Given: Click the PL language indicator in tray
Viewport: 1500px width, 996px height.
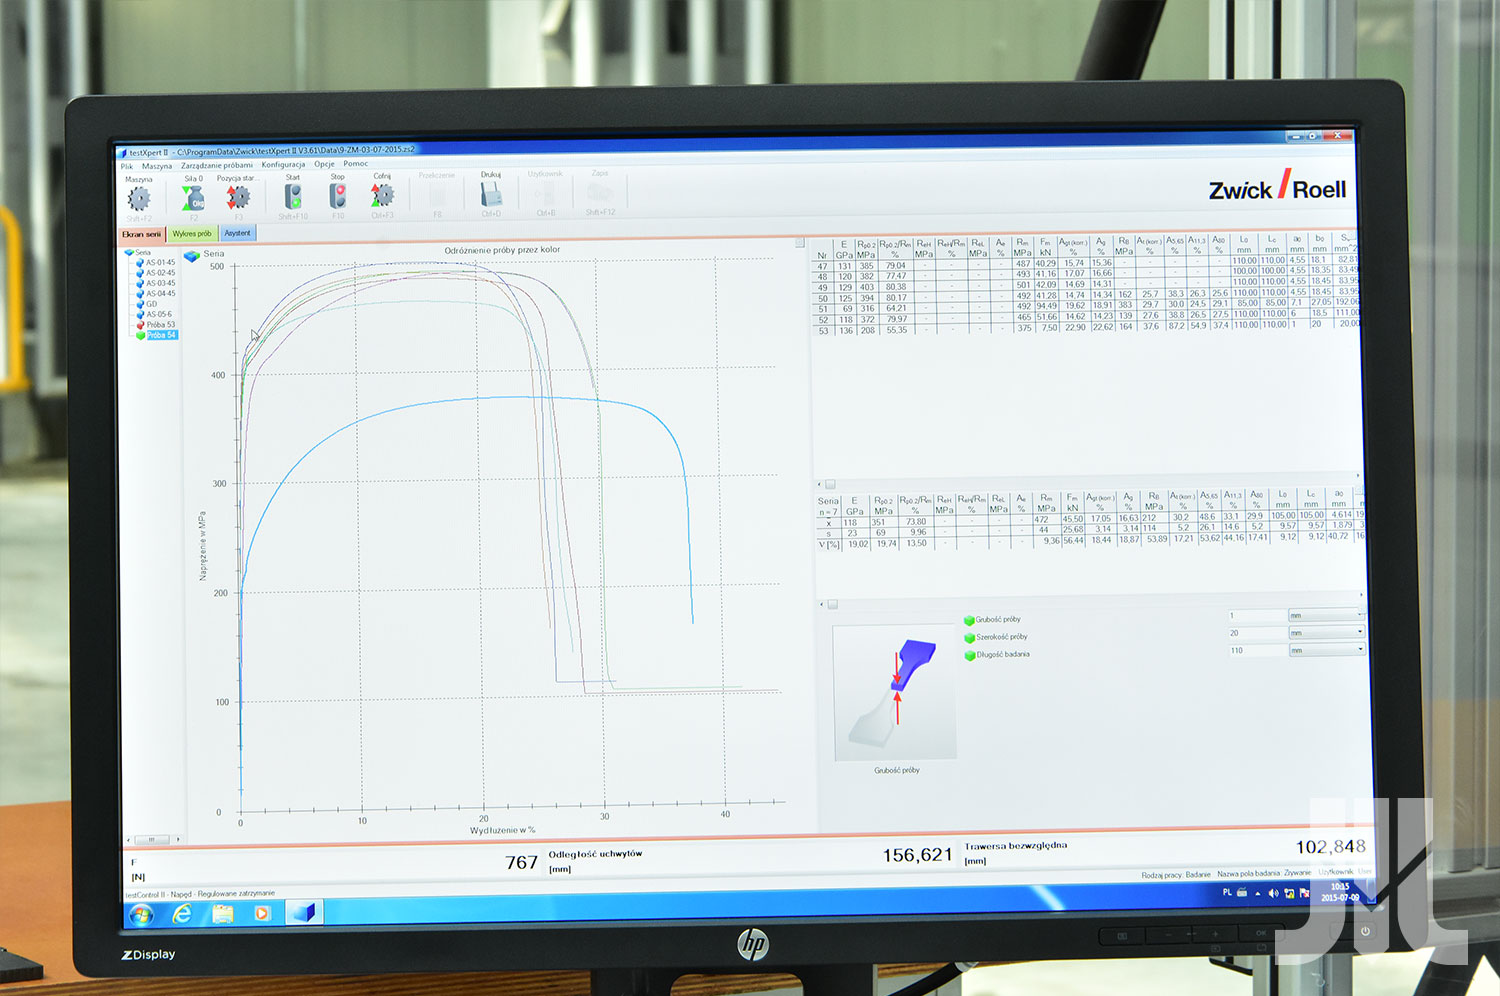Looking at the screenshot, I should coord(1227,893).
